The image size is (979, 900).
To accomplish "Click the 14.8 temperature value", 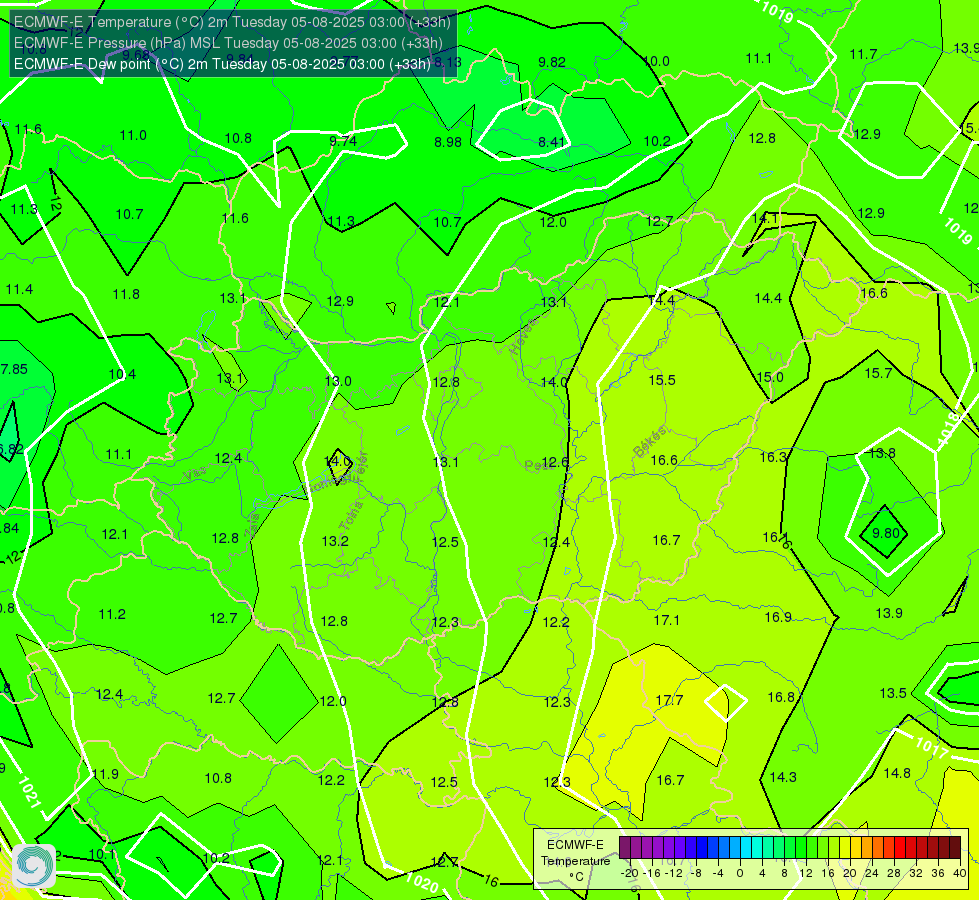I will pos(897,774).
